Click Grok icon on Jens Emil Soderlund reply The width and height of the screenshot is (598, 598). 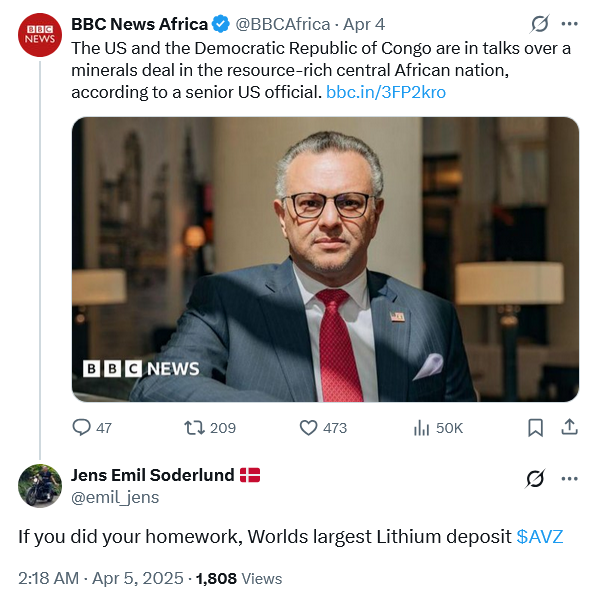coord(535,478)
